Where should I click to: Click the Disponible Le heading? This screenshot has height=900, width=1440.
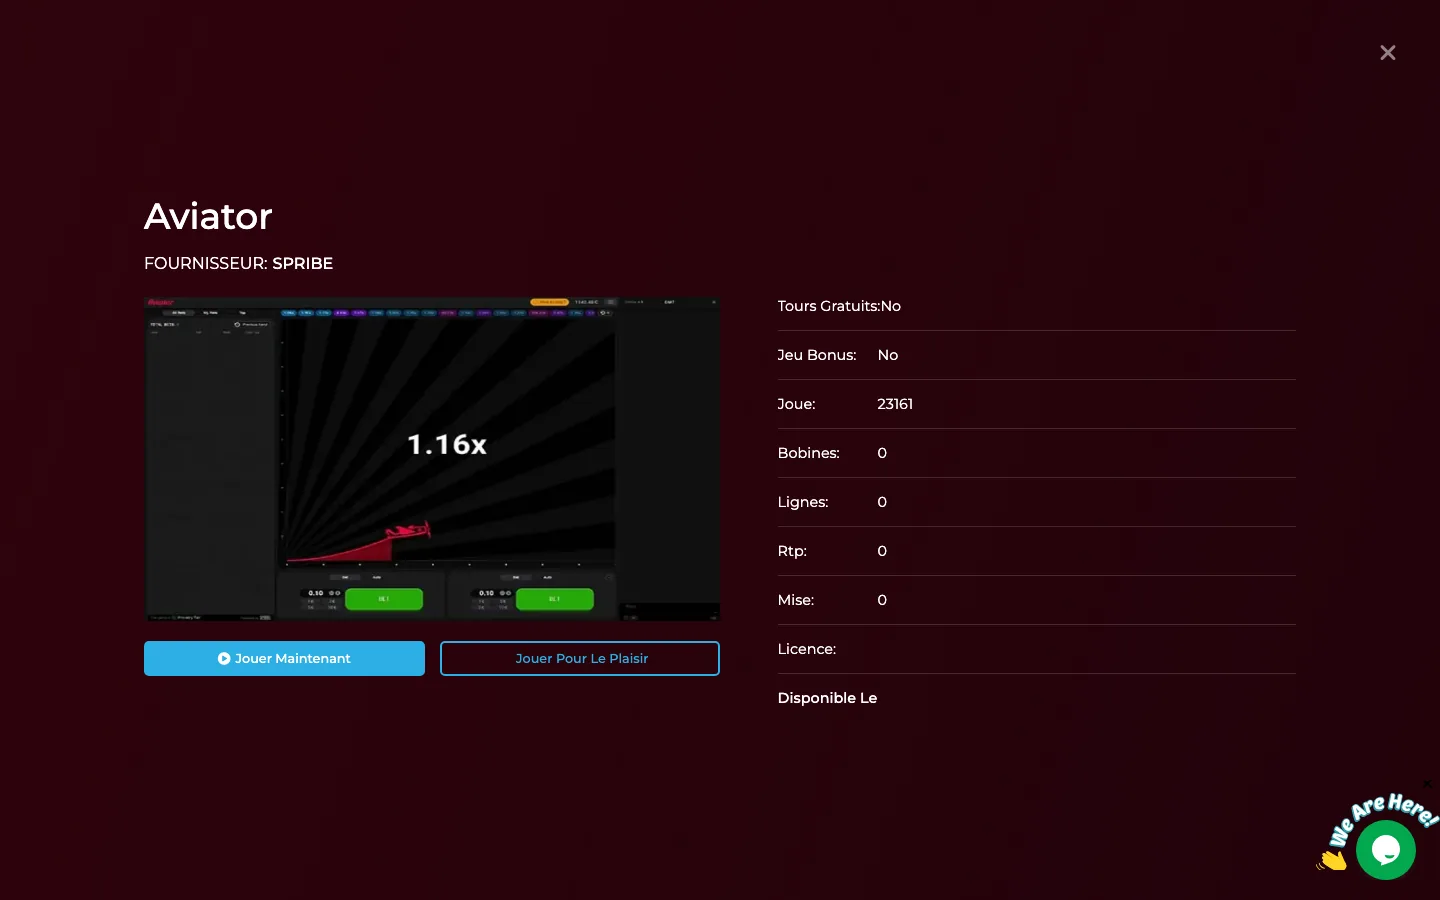coord(827,698)
